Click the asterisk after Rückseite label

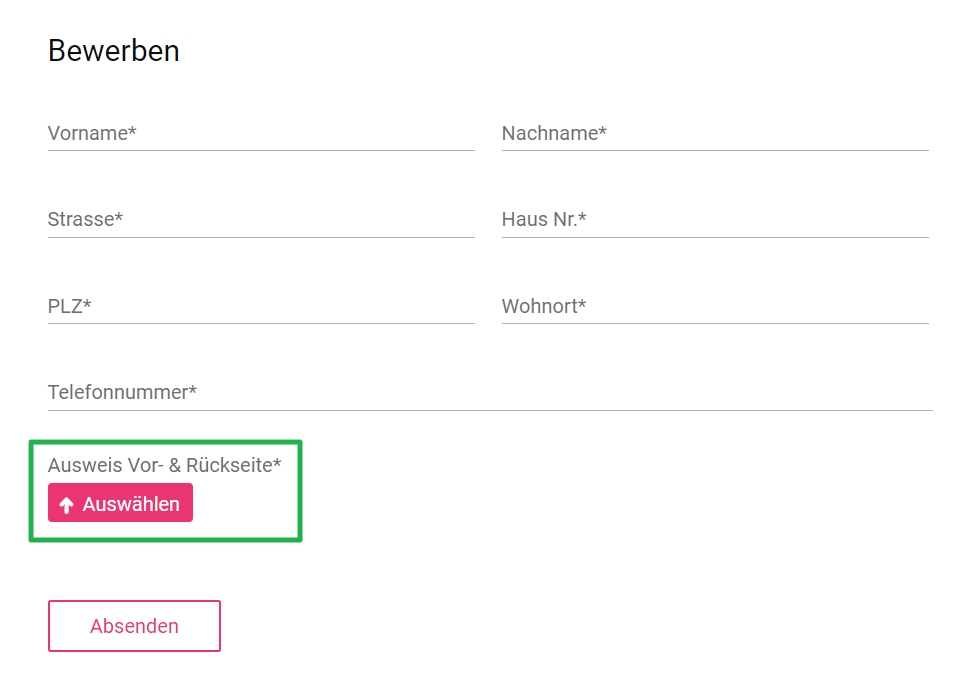(x=277, y=461)
